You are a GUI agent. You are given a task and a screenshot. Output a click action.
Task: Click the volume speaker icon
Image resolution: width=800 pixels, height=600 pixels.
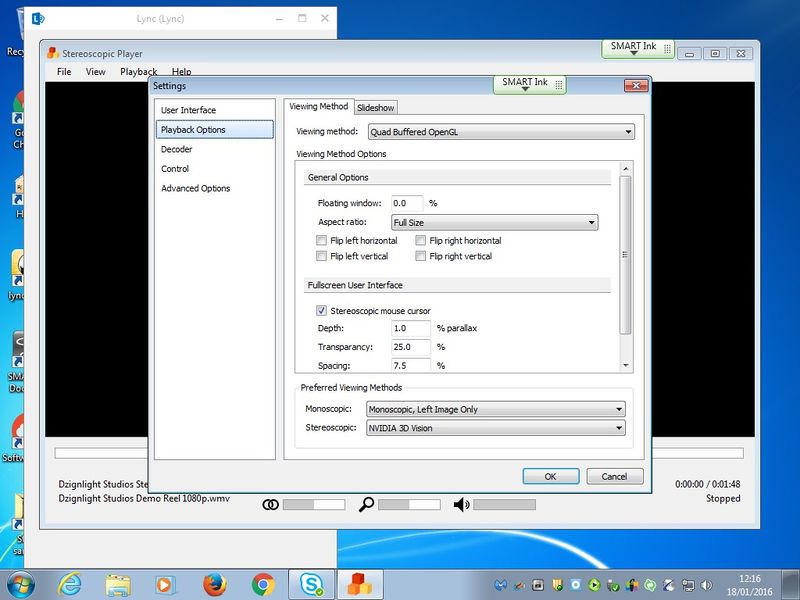pyautogui.click(x=461, y=505)
